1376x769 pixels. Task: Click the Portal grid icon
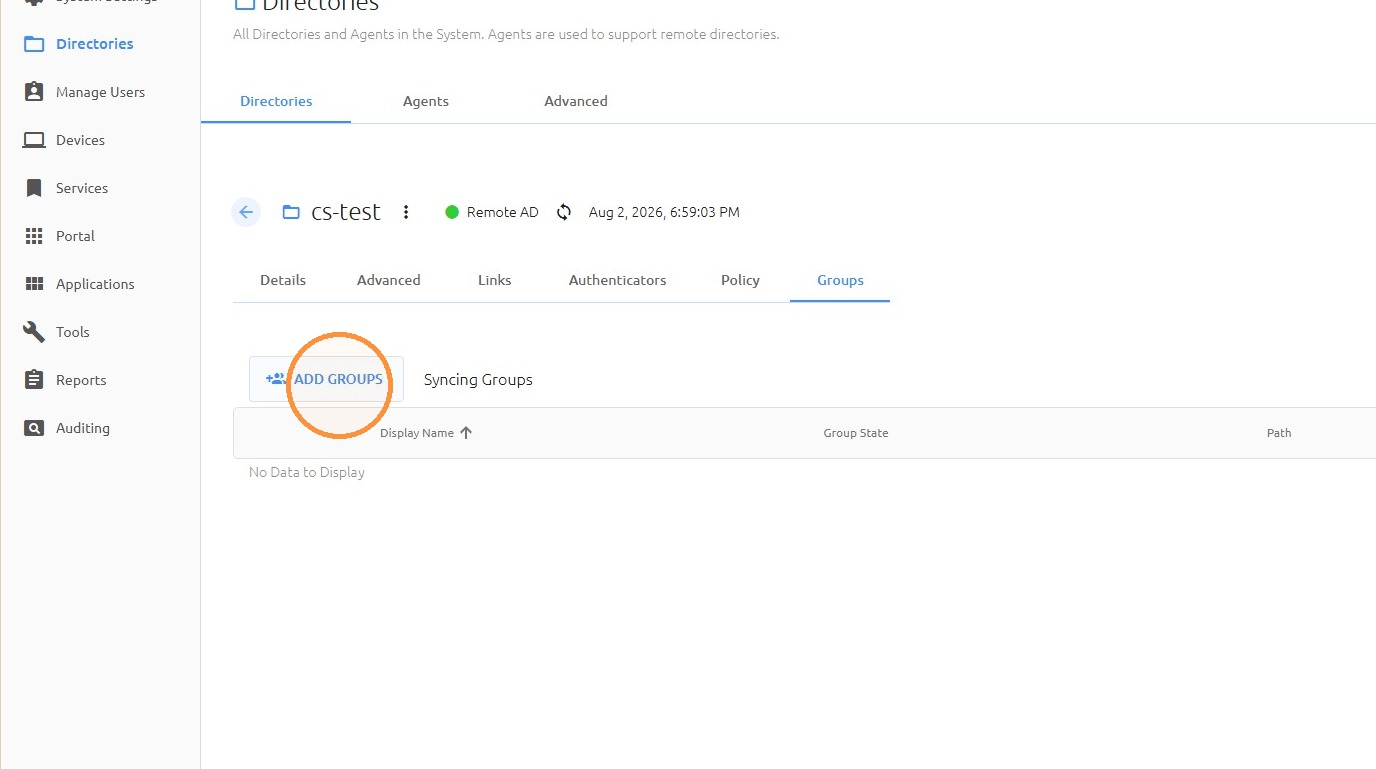point(34,236)
